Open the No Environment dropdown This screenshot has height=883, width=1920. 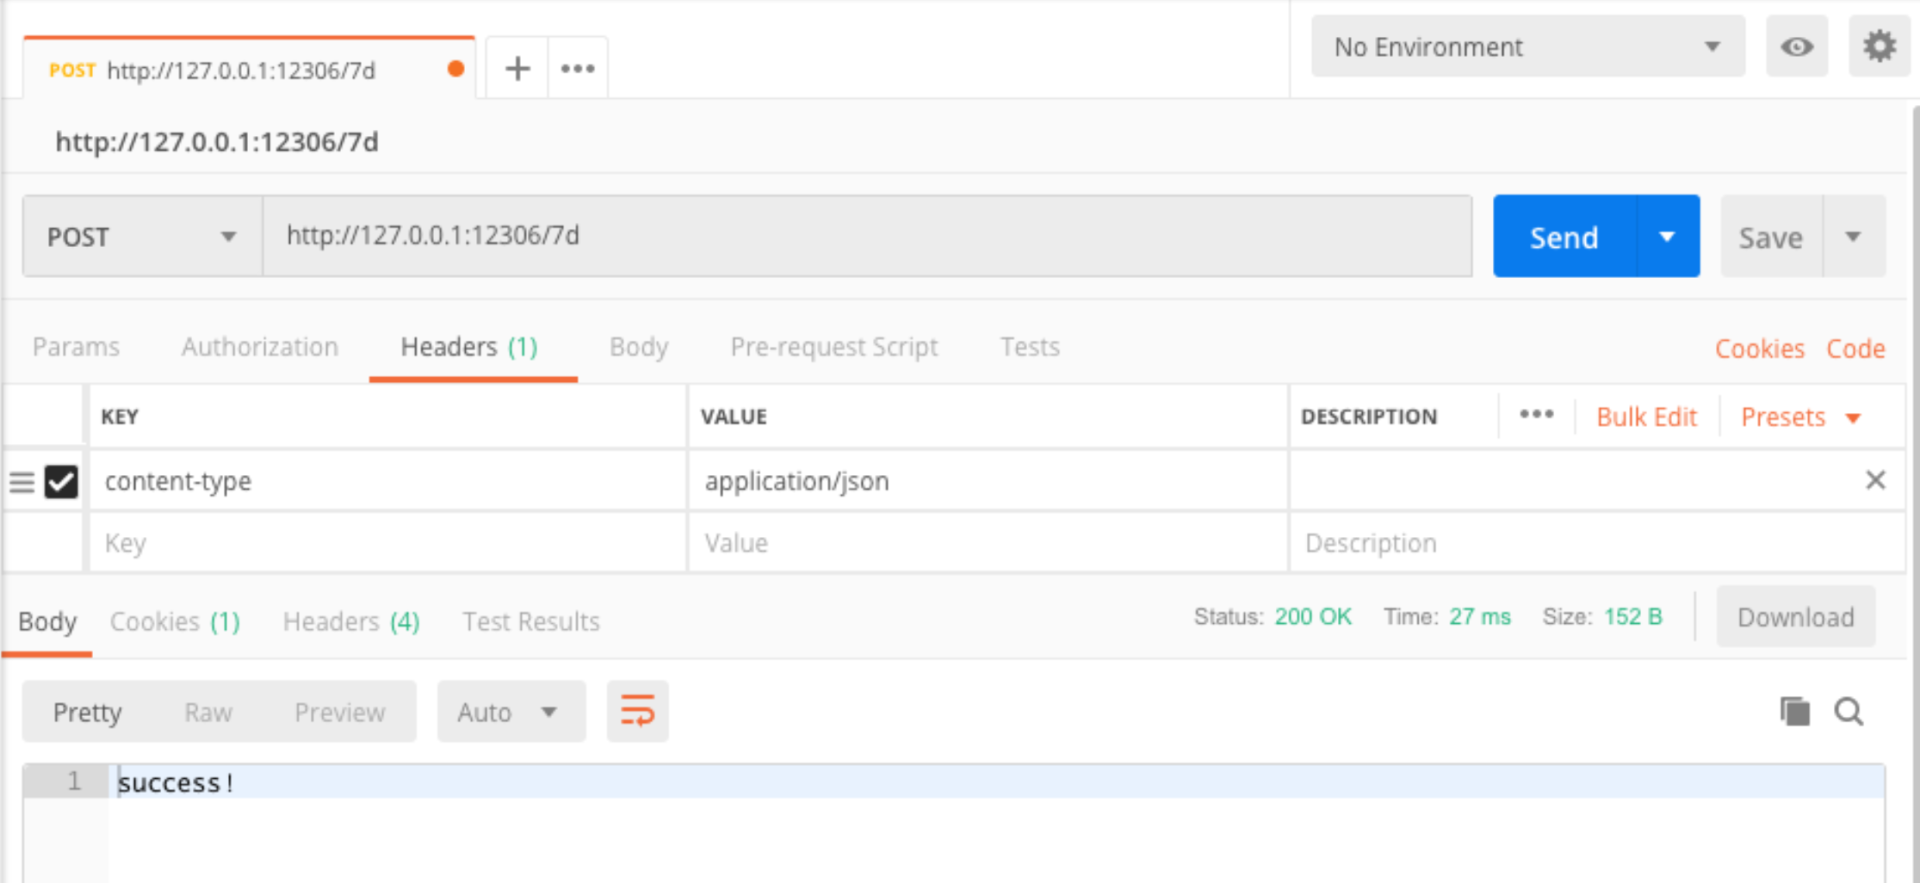coord(1528,46)
